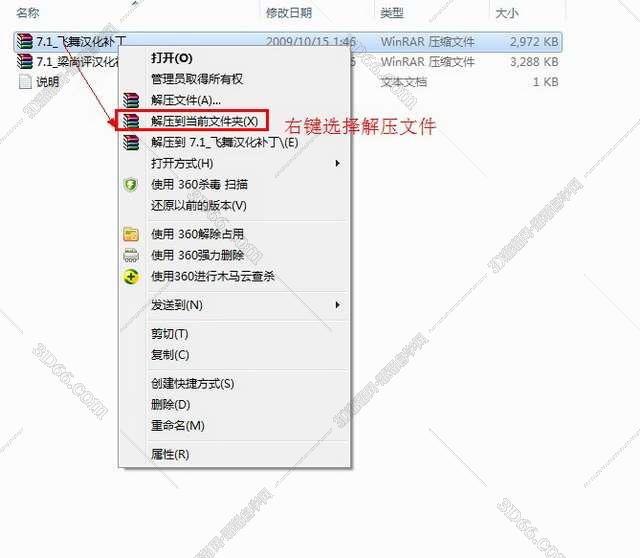
Task: Click the 360解除占用 folder icon
Action: click(x=131, y=234)
